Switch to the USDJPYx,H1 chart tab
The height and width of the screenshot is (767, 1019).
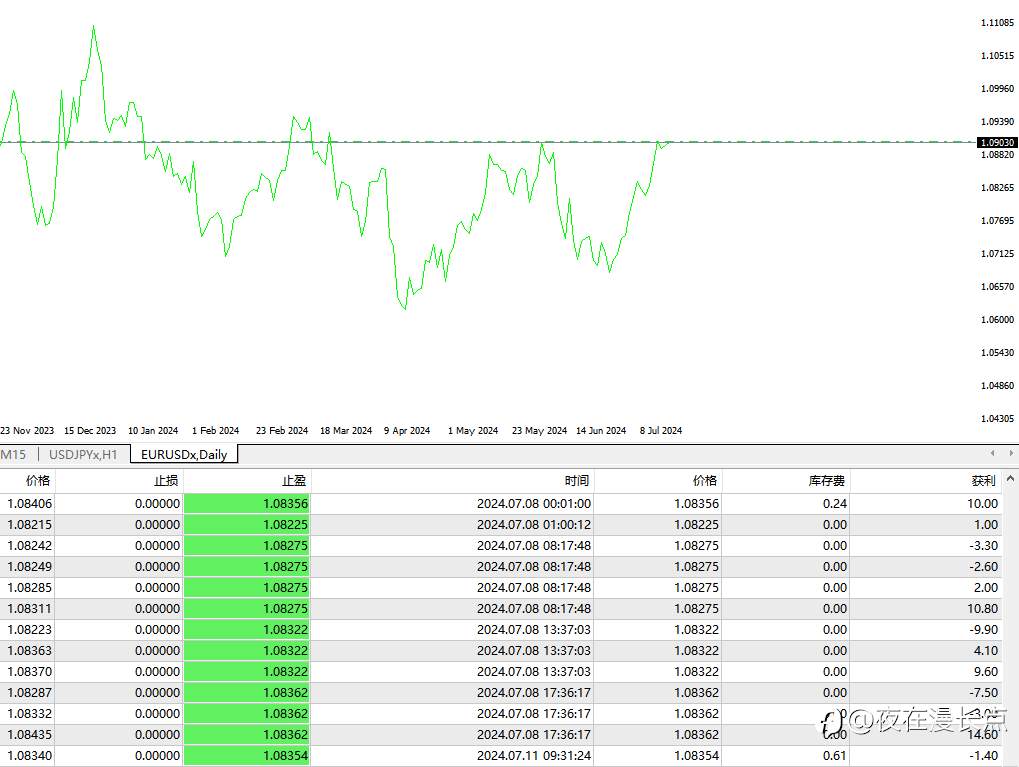(x=83, y=455)
